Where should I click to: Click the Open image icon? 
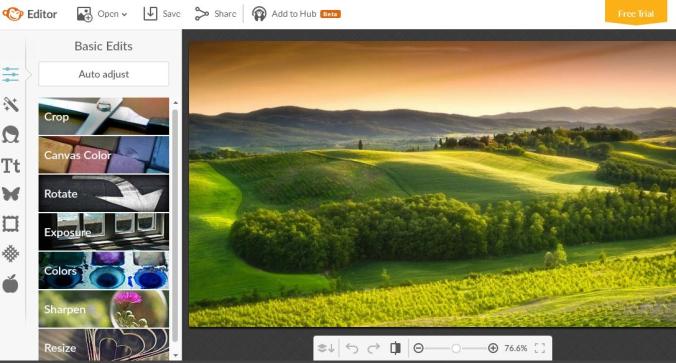pyautogui.click(x=84, y=14)
